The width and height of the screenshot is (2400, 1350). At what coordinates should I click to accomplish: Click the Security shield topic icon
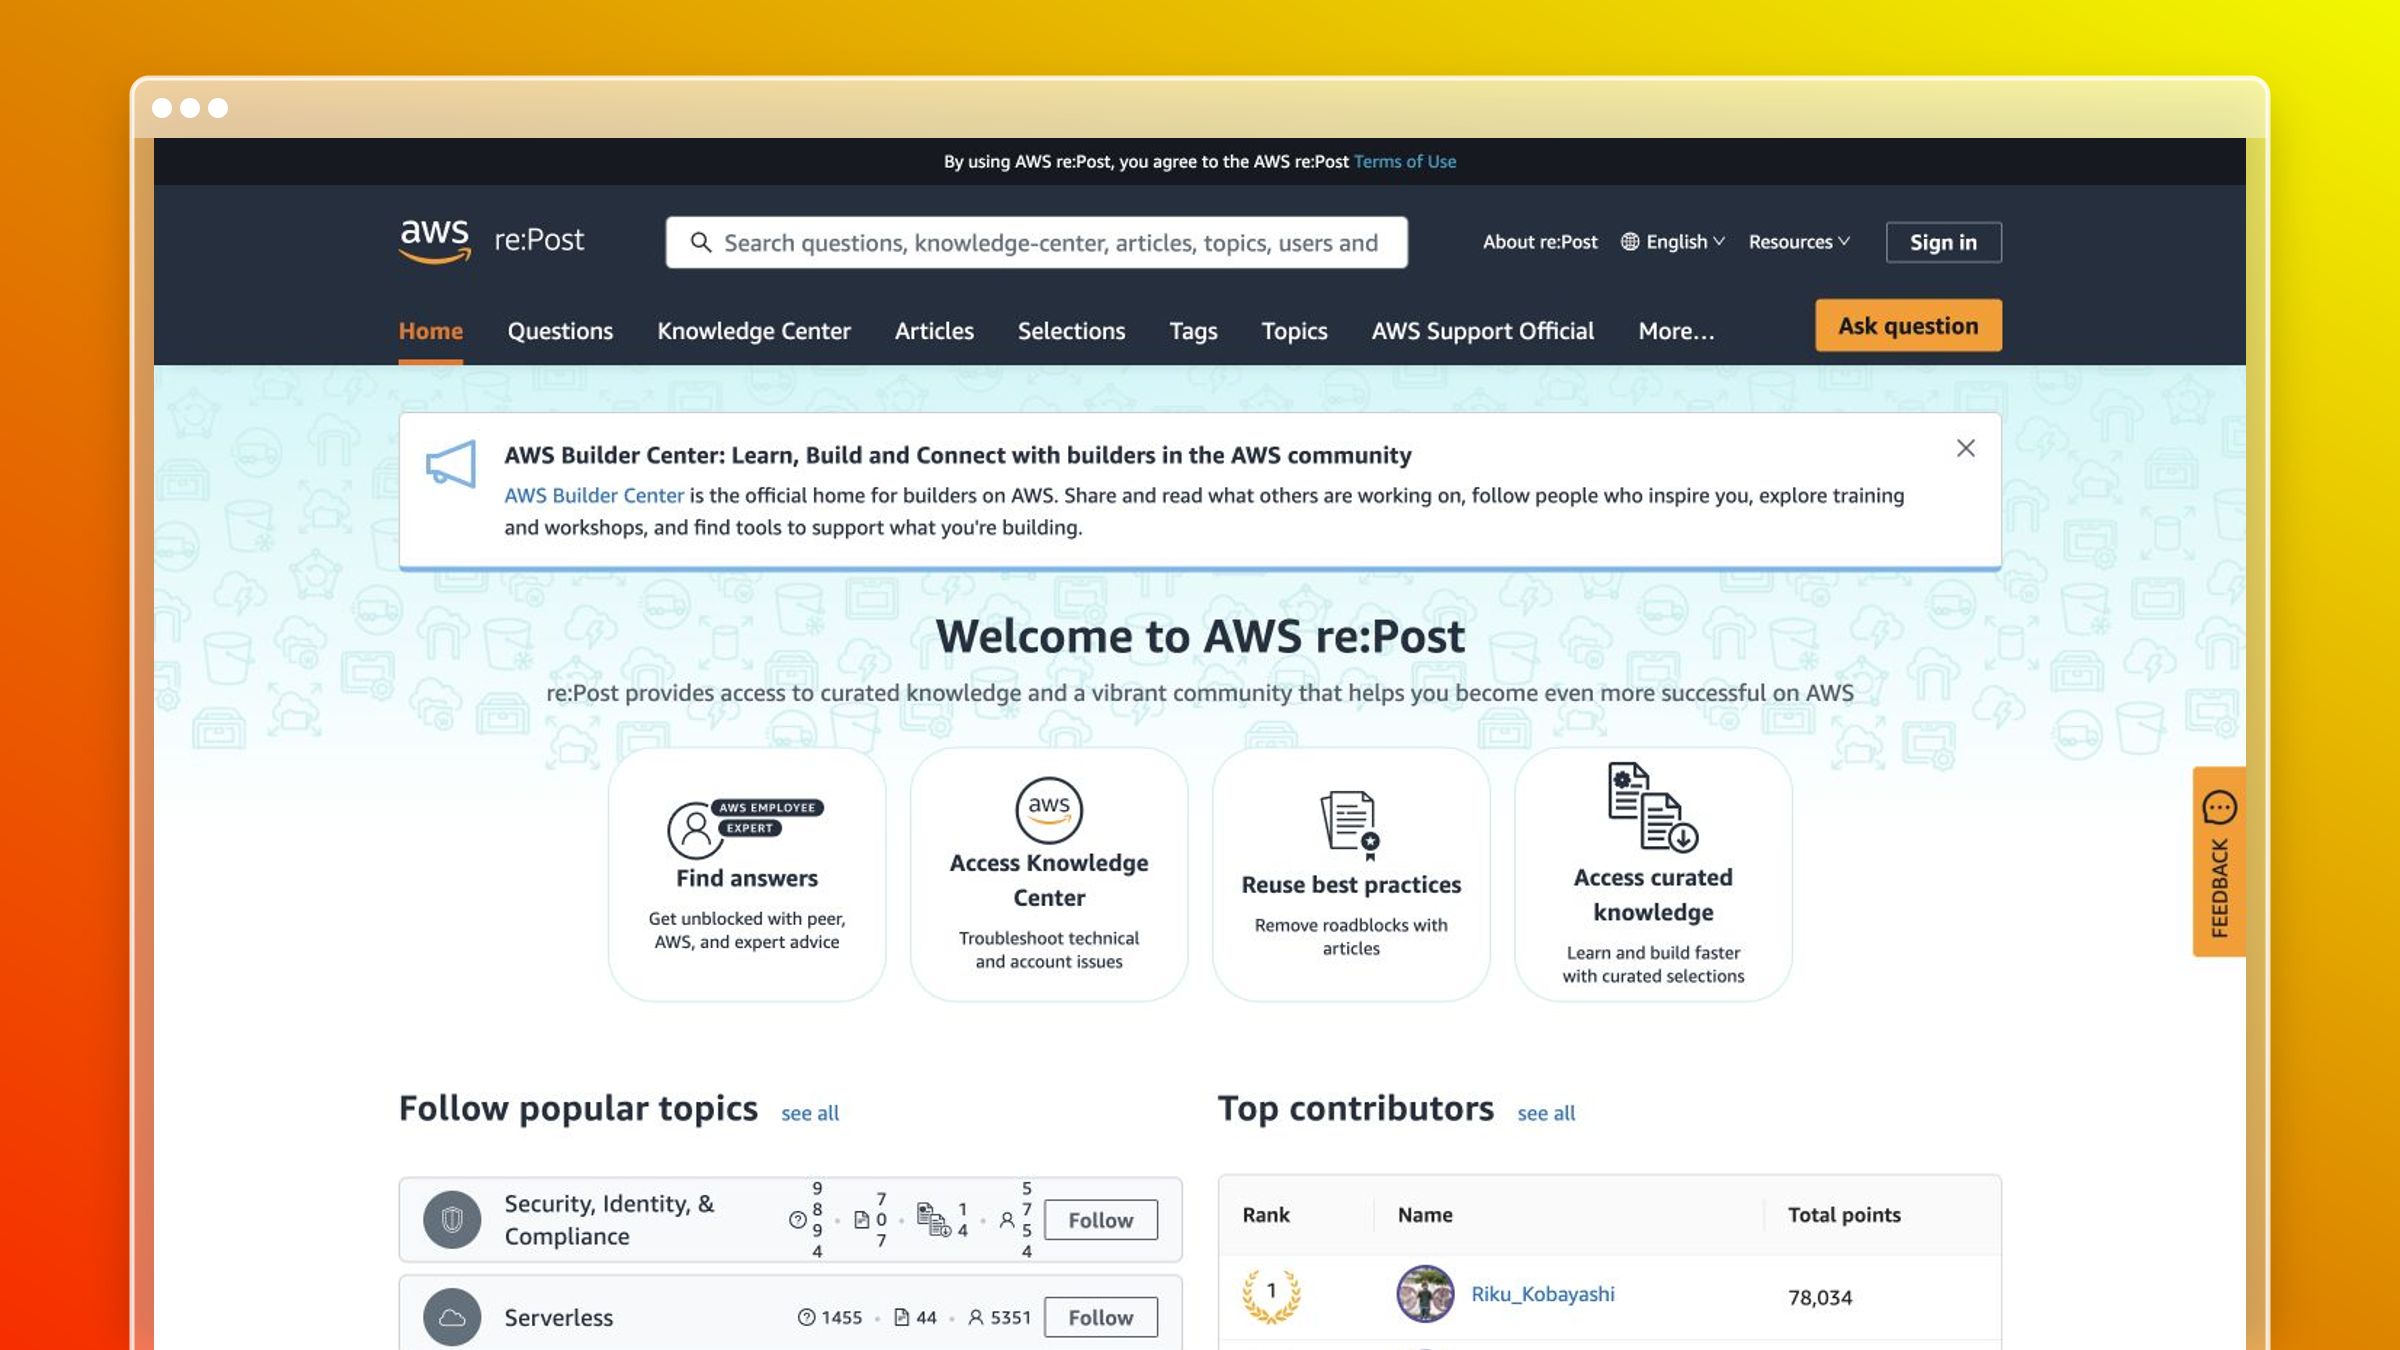tap(452, 1219)
